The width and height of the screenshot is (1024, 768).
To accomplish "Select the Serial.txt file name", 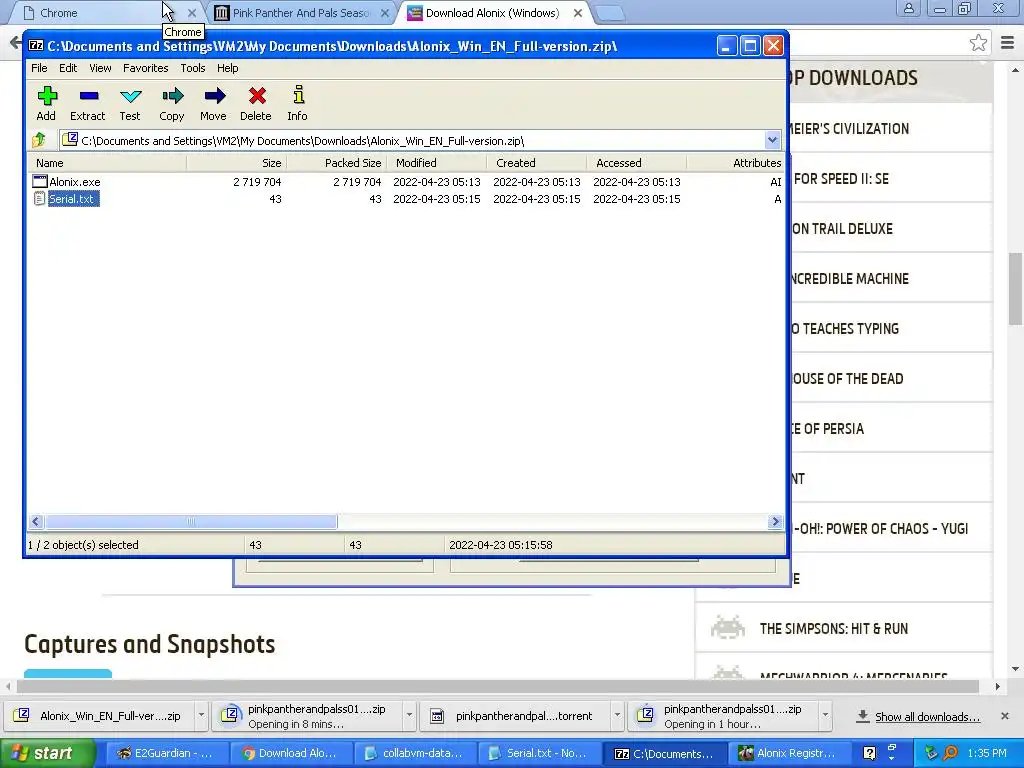I will click(x=73, y=199).
